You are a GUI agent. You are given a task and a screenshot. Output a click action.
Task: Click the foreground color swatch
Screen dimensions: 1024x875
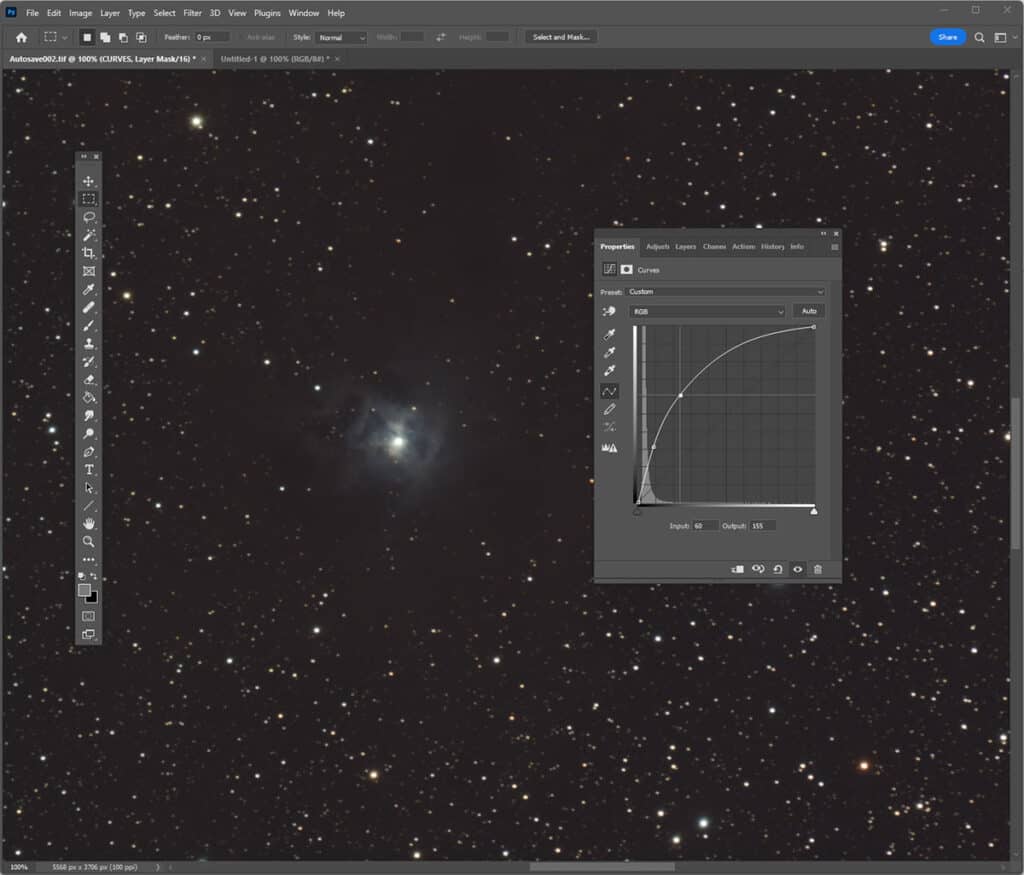[x=85, y=592]
